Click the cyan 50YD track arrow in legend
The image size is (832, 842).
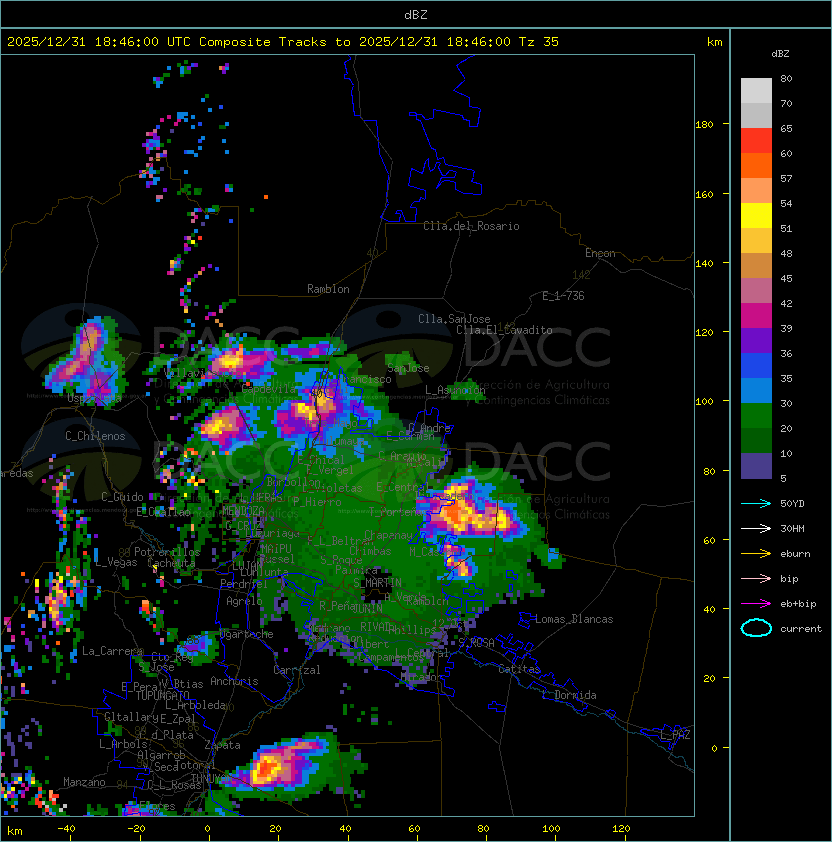pos(756,504)
